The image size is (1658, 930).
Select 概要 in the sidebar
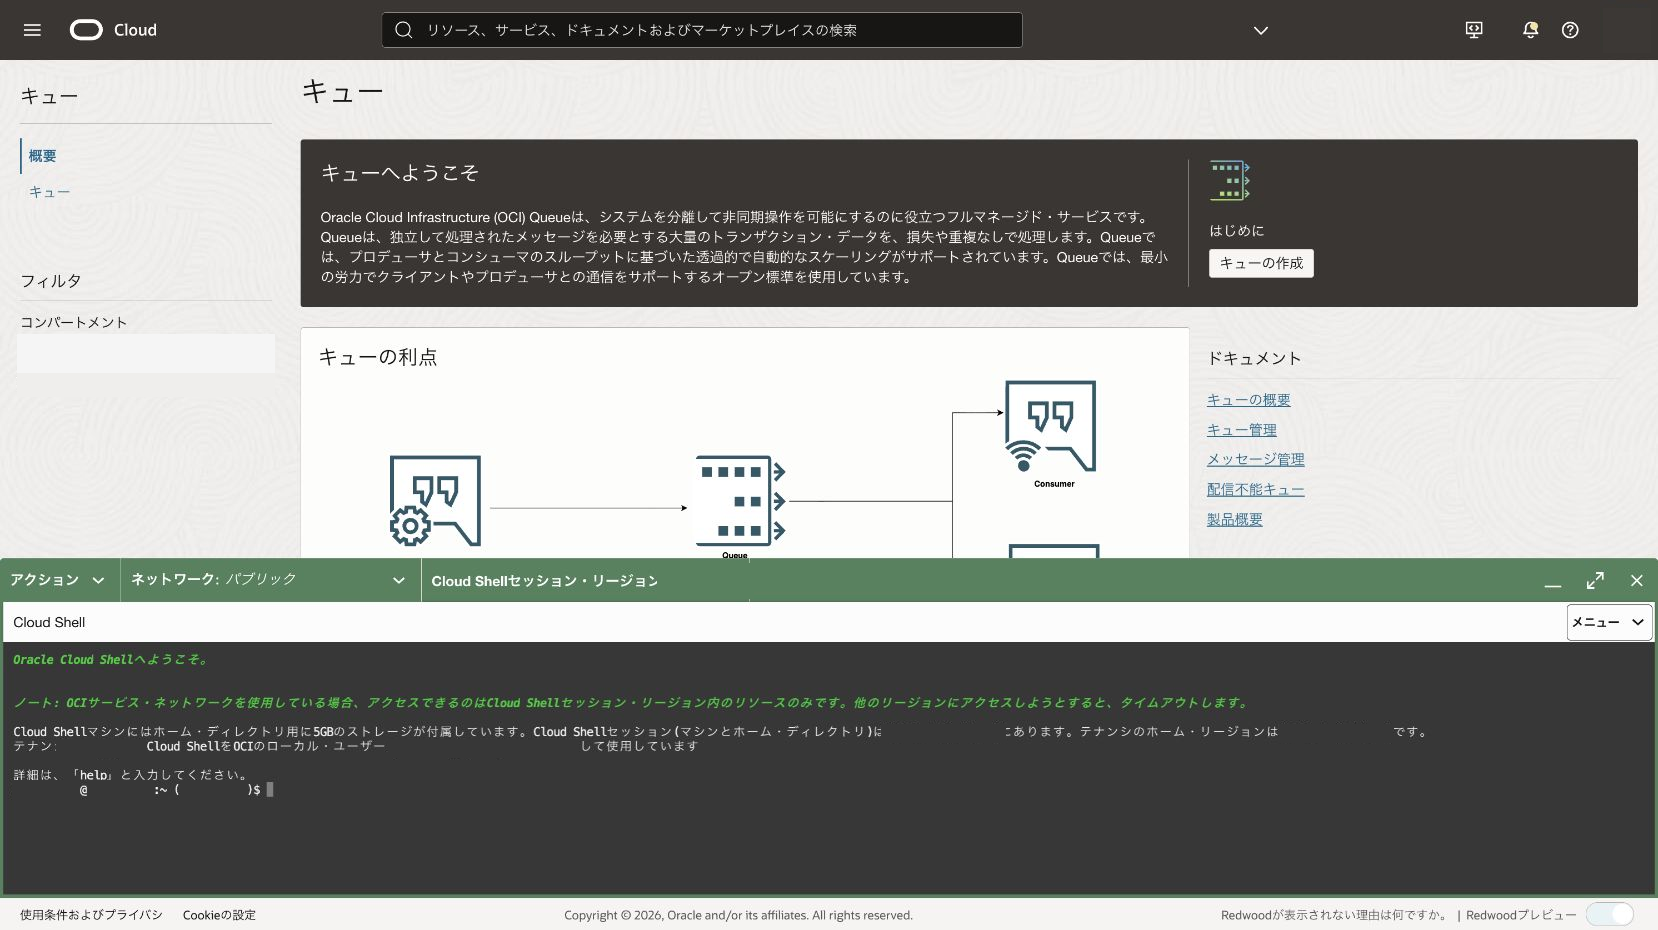(42, 156)
